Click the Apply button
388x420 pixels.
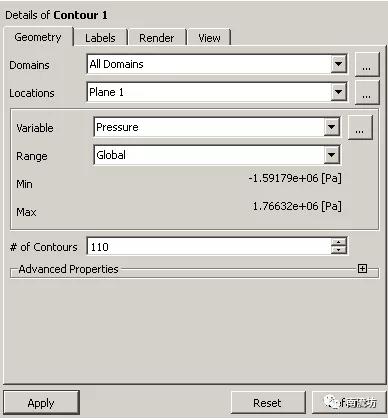41,403
